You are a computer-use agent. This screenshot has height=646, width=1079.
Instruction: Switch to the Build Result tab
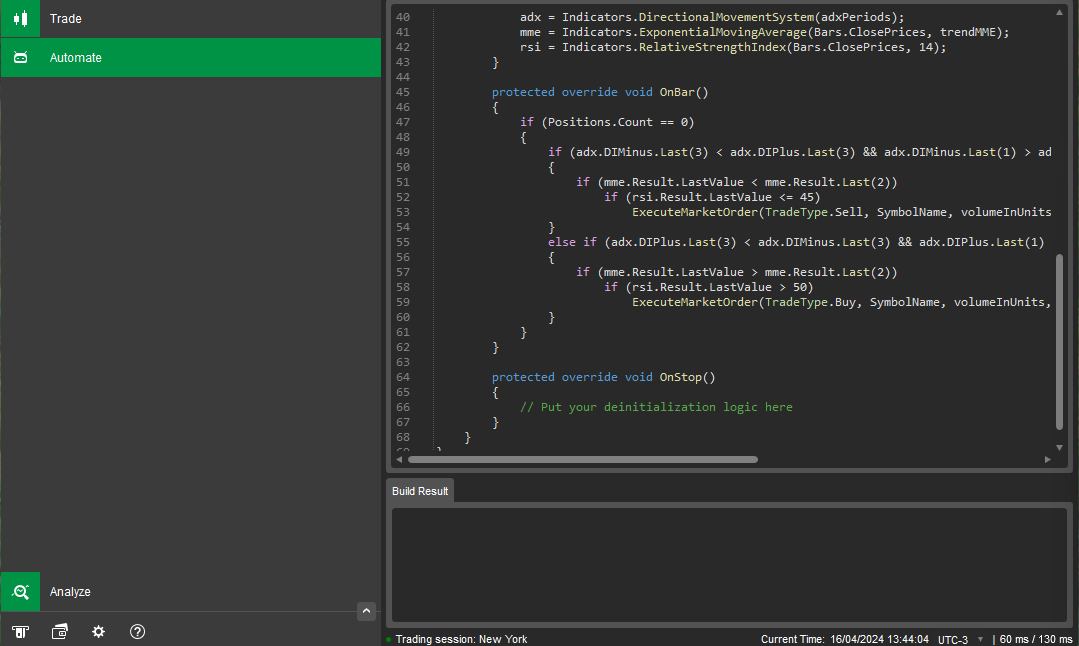tap(420, 491)
